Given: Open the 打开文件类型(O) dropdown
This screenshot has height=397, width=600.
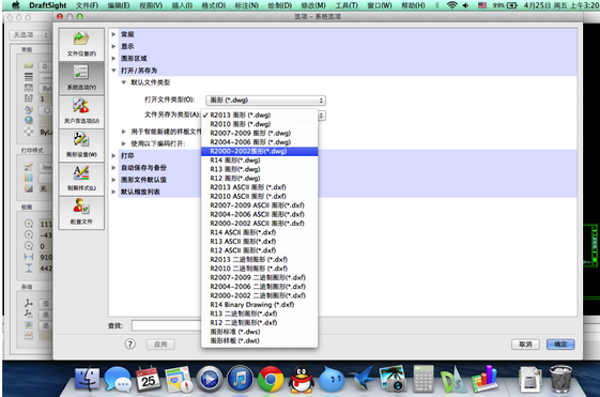Looking at the screenshot, I should point(266,100).
